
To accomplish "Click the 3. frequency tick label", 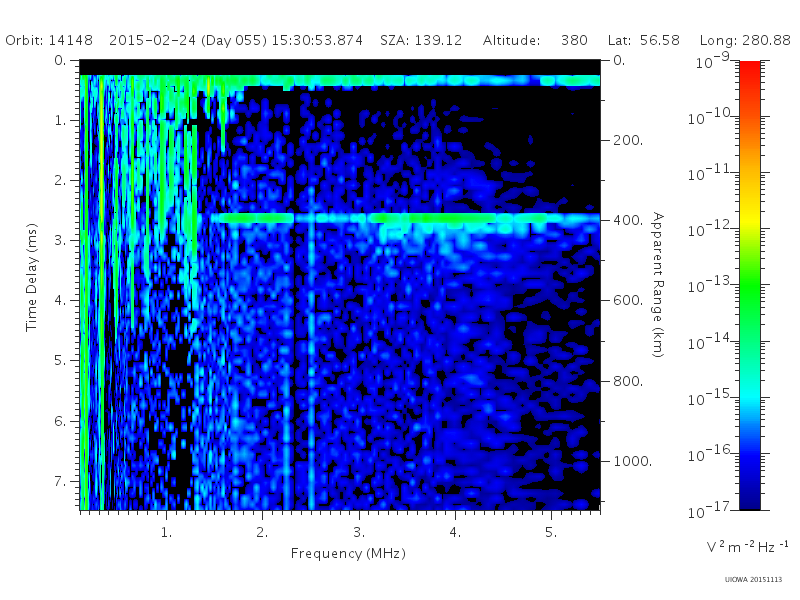I will pyautogui.click(x=359, y=532).
